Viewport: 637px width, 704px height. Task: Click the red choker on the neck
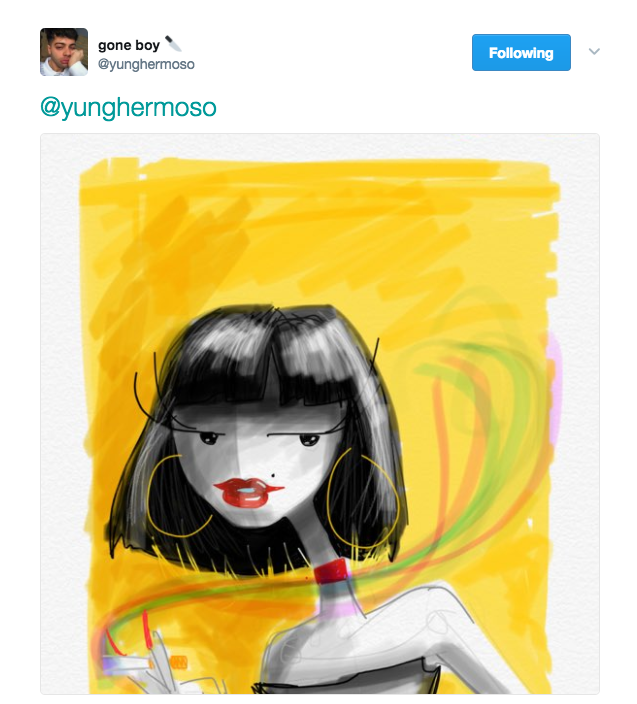(x=331, y=572)
